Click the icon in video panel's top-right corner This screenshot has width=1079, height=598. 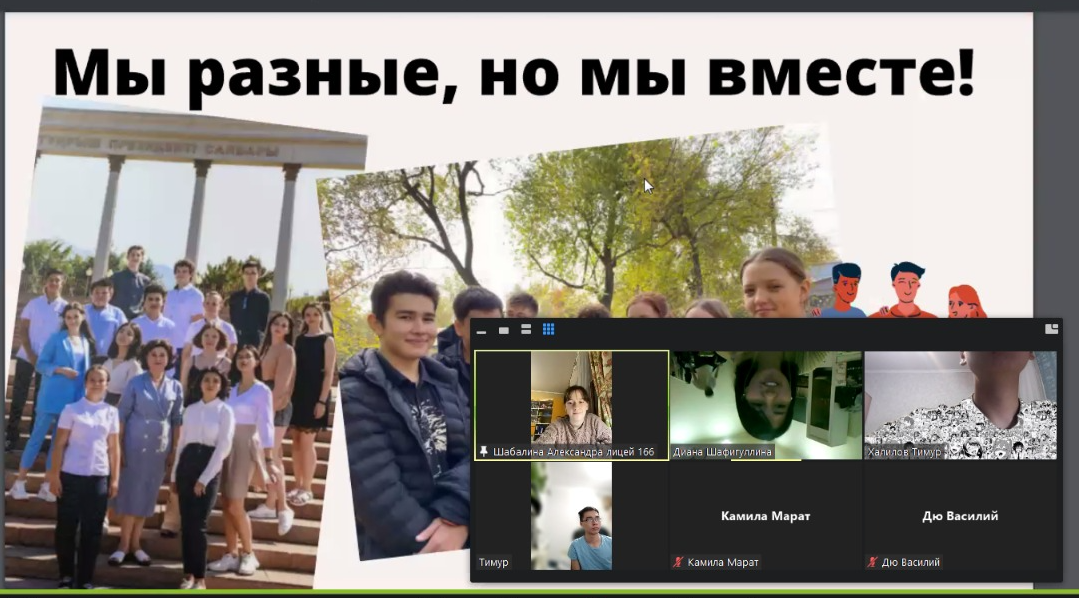tap(1051, 329)
